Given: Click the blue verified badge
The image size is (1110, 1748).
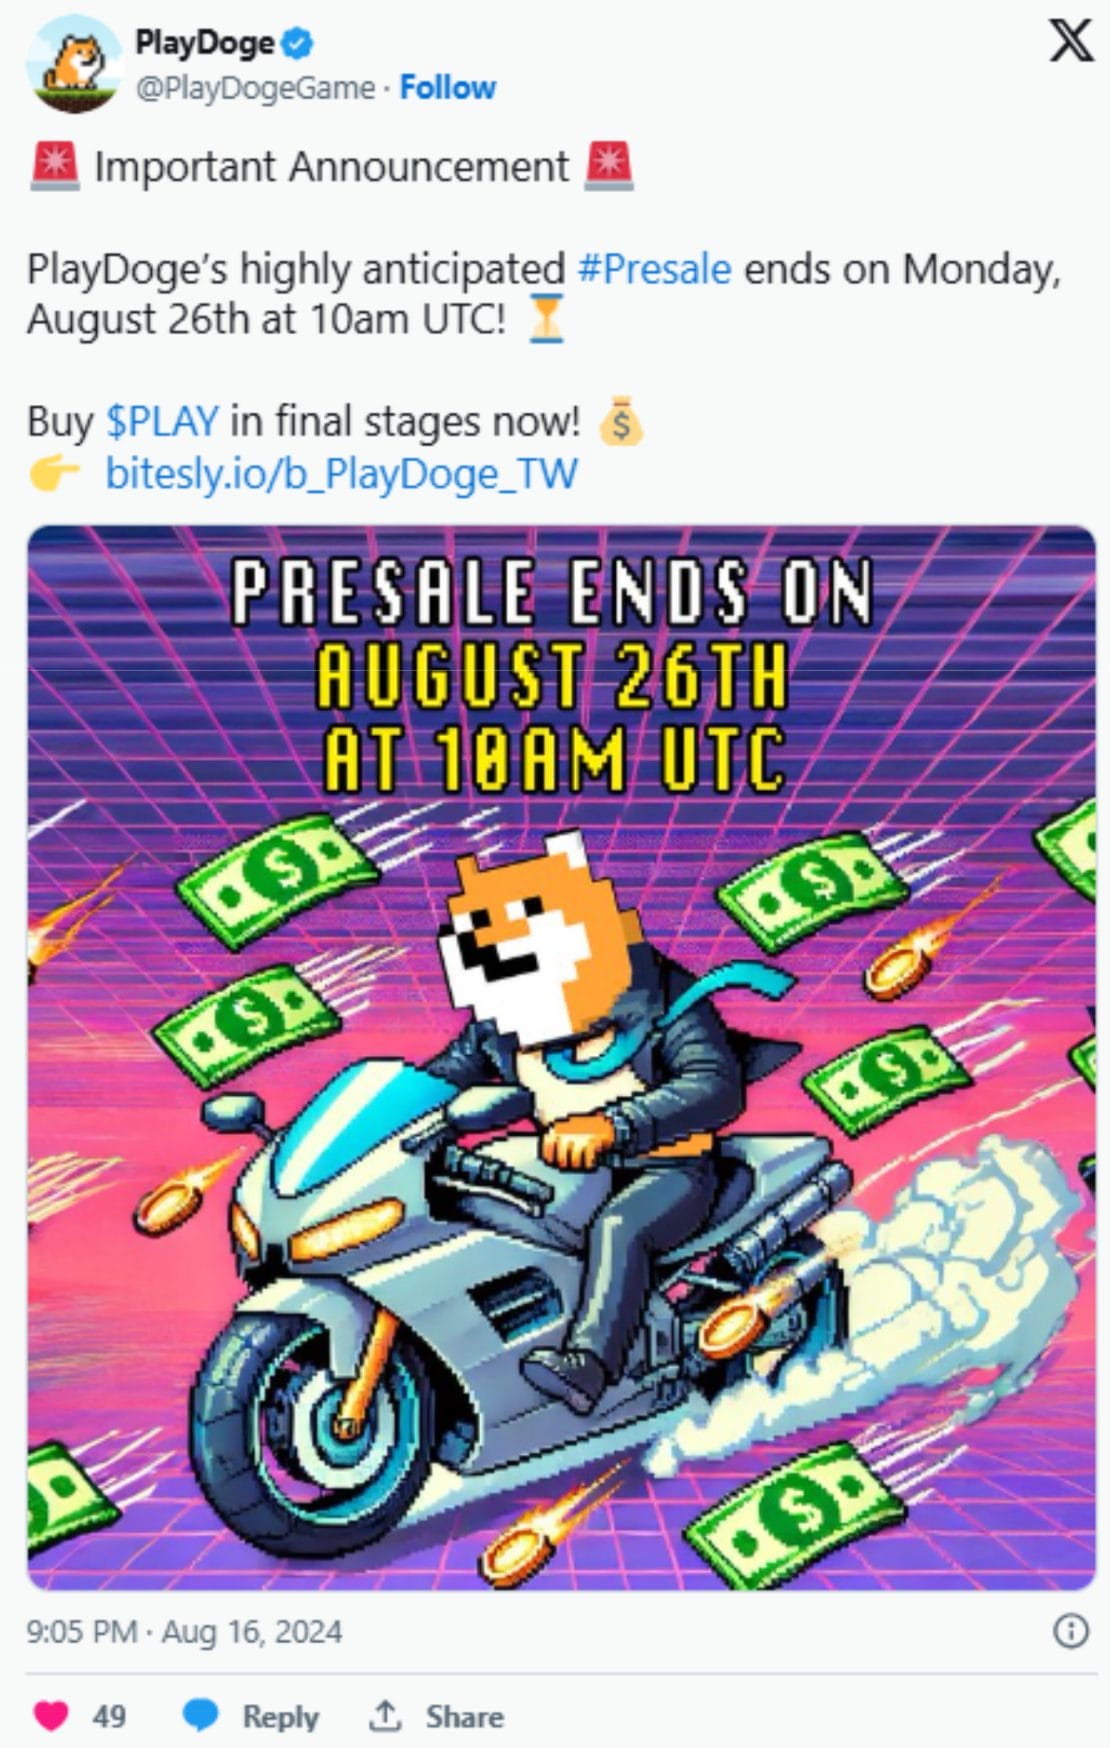Looking at the screenshot, I should 298,43.
